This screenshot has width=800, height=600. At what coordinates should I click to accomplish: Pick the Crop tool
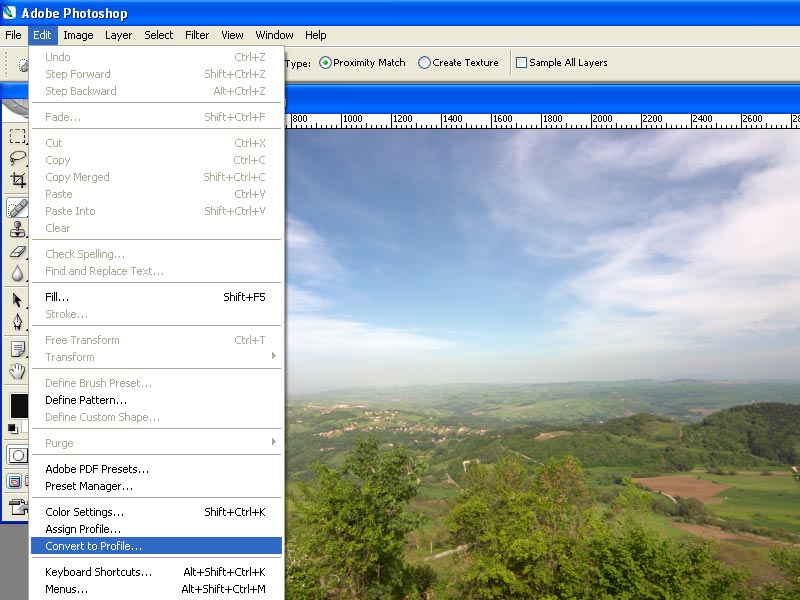click(x=17, y=181)
